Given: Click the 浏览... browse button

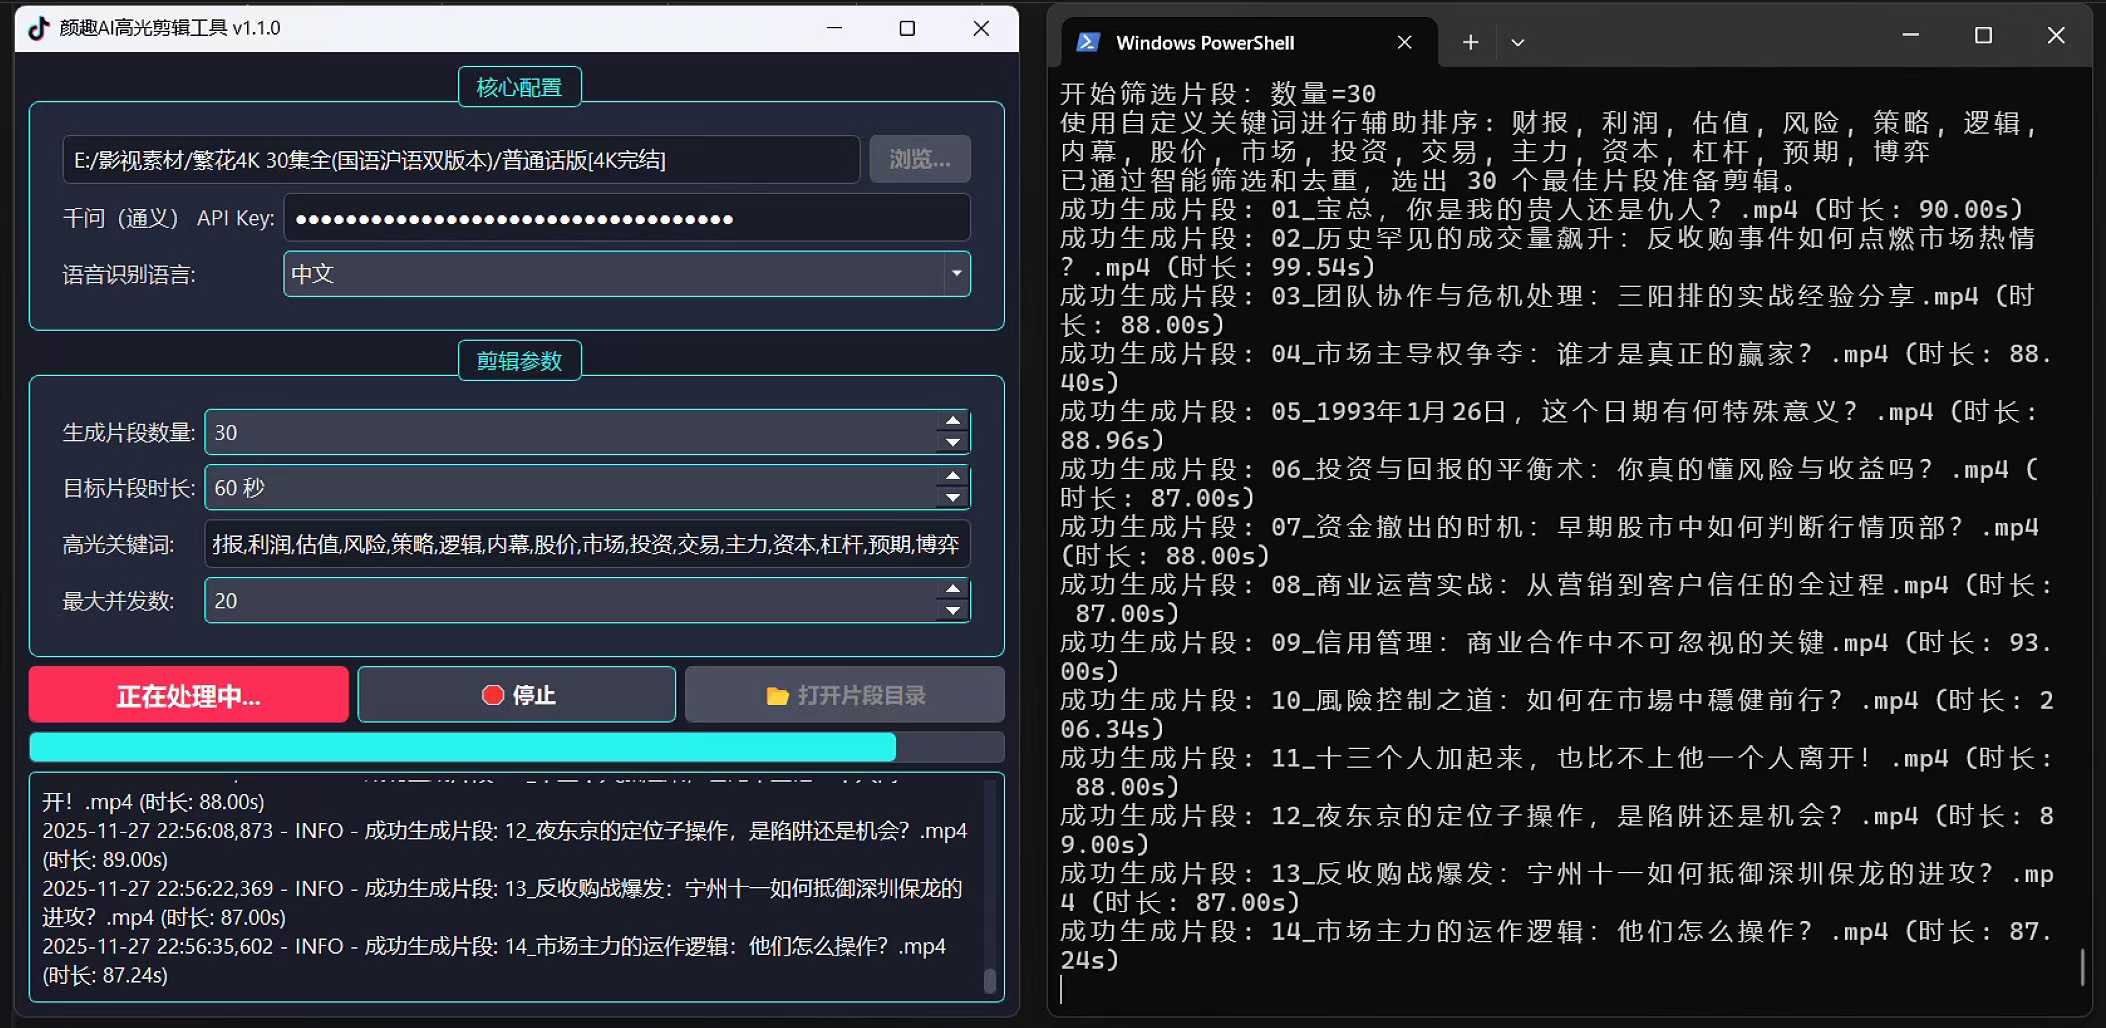Looking at the screenshot, I should point(920,159).
